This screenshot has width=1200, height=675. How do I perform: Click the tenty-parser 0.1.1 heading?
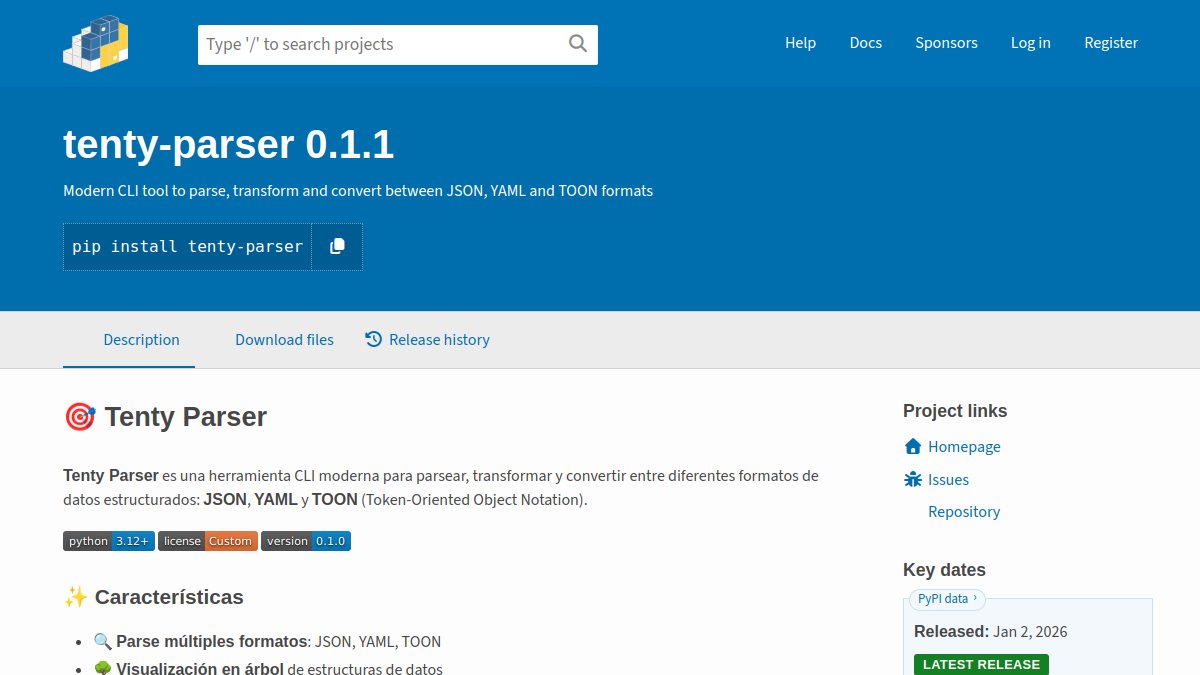pos(228,145)
